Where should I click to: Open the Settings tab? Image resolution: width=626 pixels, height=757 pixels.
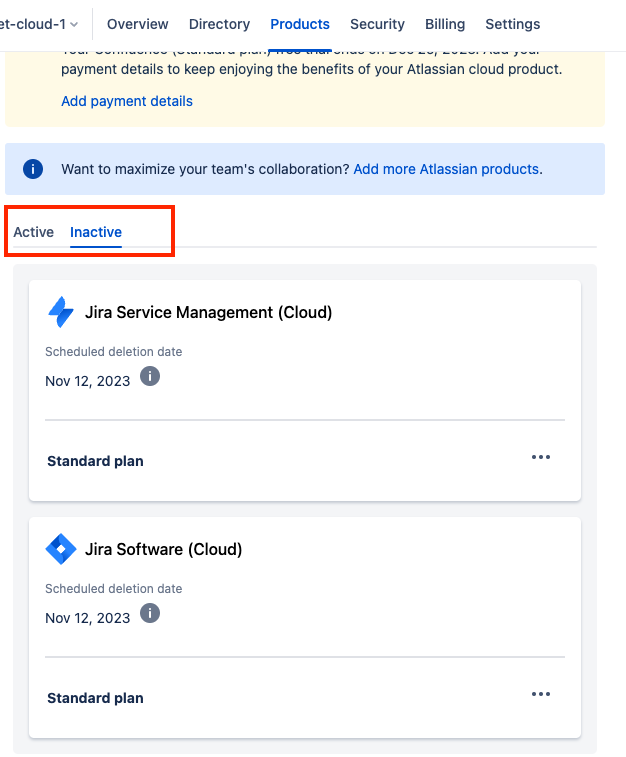(513, 24)
